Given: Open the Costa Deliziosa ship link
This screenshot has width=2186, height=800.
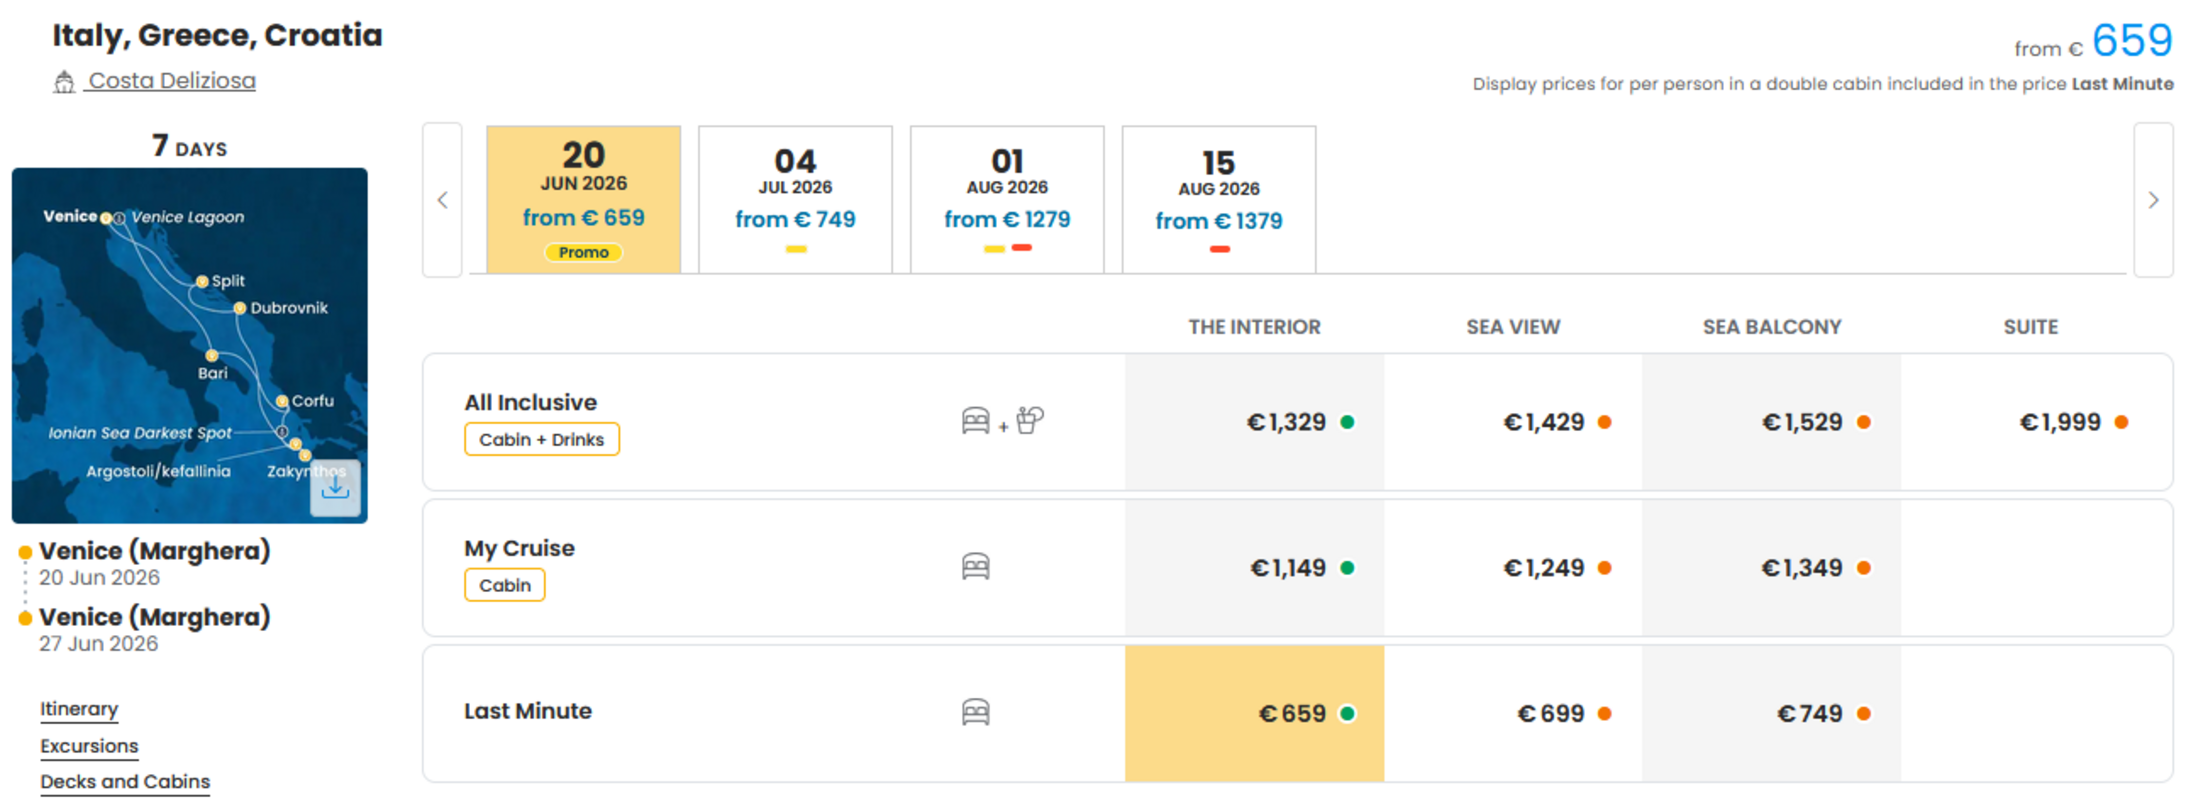Looking at the screenshot, I should pos(171,81).
